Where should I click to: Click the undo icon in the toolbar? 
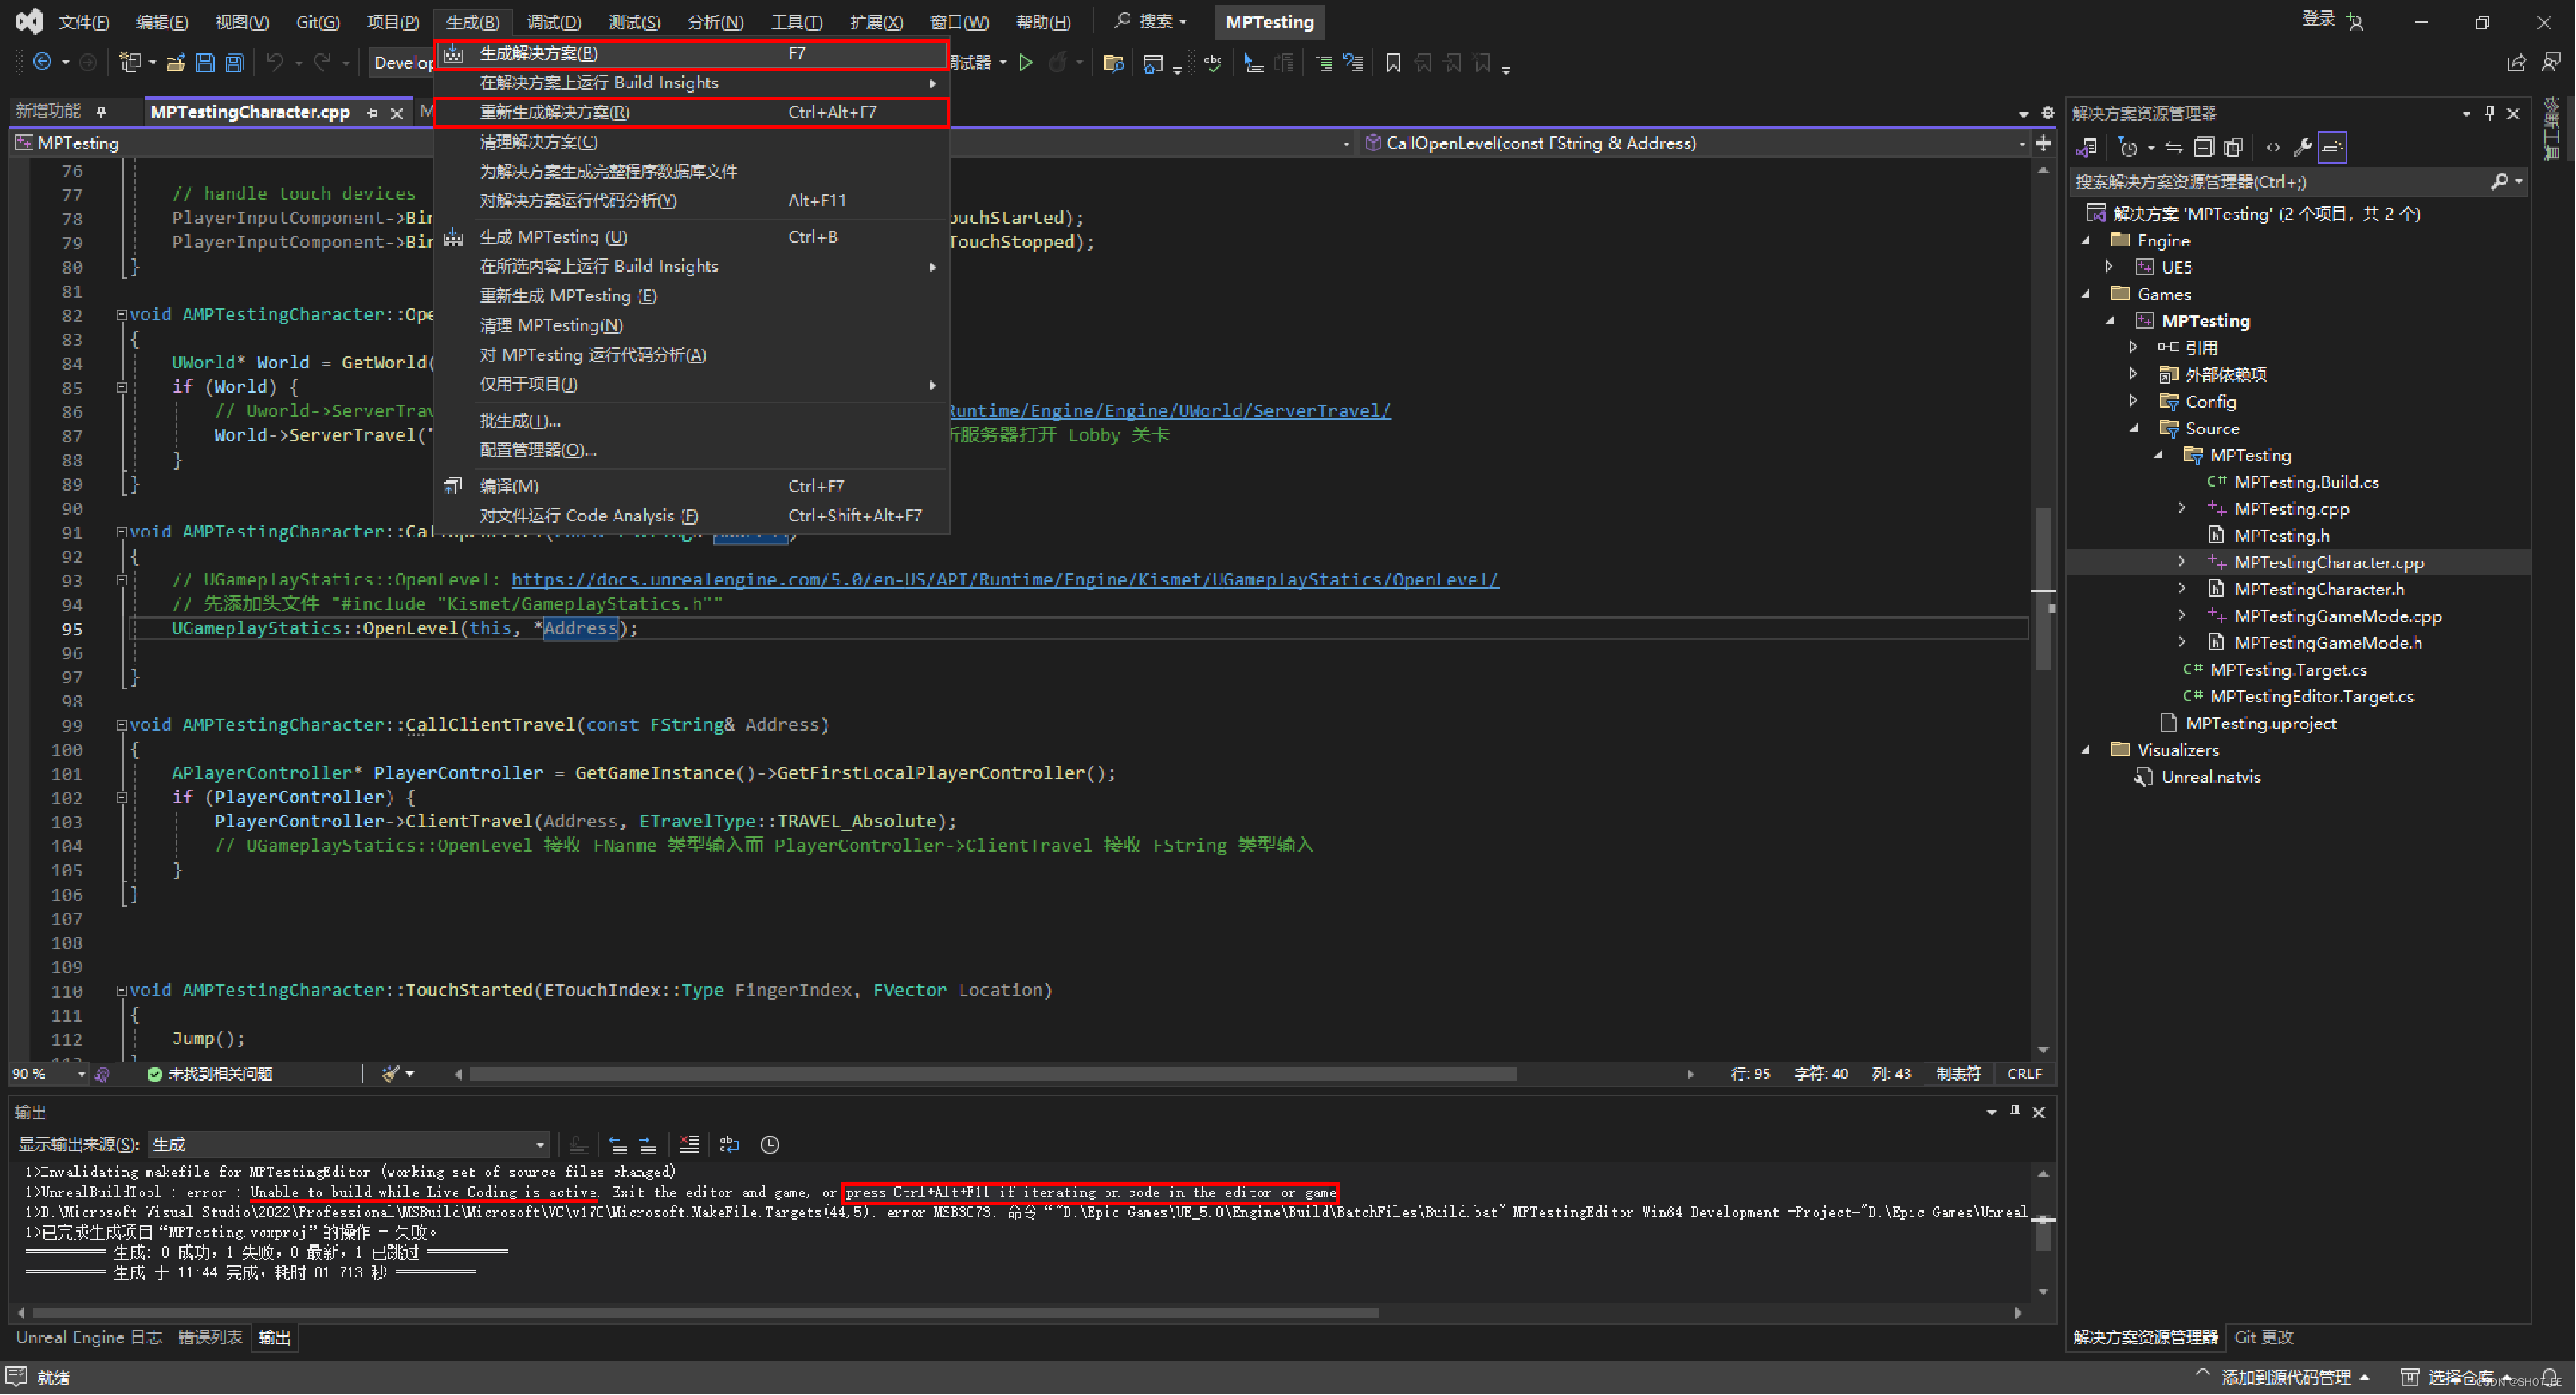(x=274, y=63)
